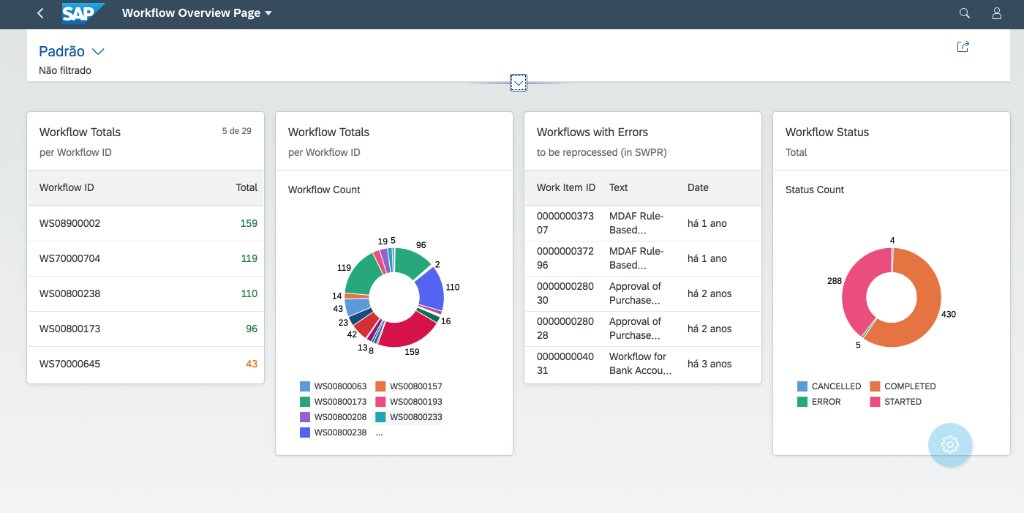Screen dimensions: 1024x513
Task: Select the STARTED status legend swatch
Action: [x=875, y=402]
